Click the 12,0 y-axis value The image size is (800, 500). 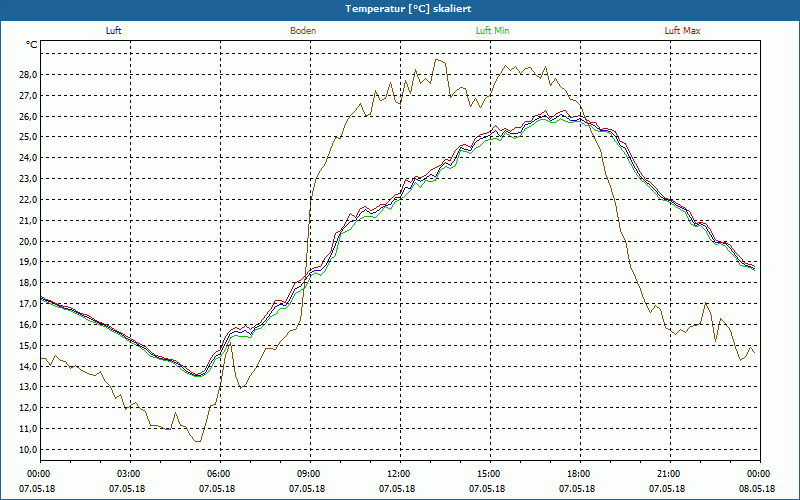pyautogui.click(x=29, y=408)
